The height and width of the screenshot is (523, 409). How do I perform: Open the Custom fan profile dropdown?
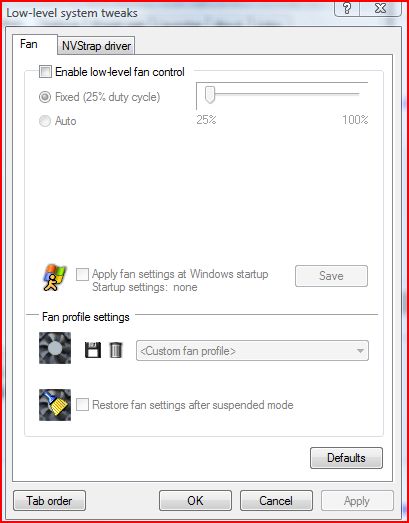click(252, 351)
